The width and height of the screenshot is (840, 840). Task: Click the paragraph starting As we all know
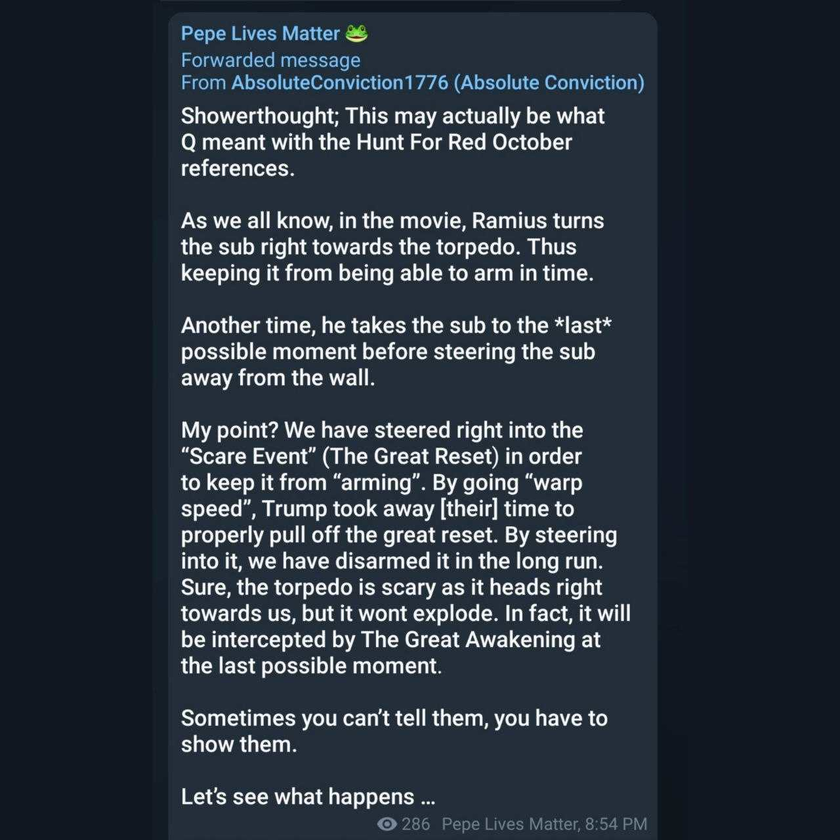[393, 247]
